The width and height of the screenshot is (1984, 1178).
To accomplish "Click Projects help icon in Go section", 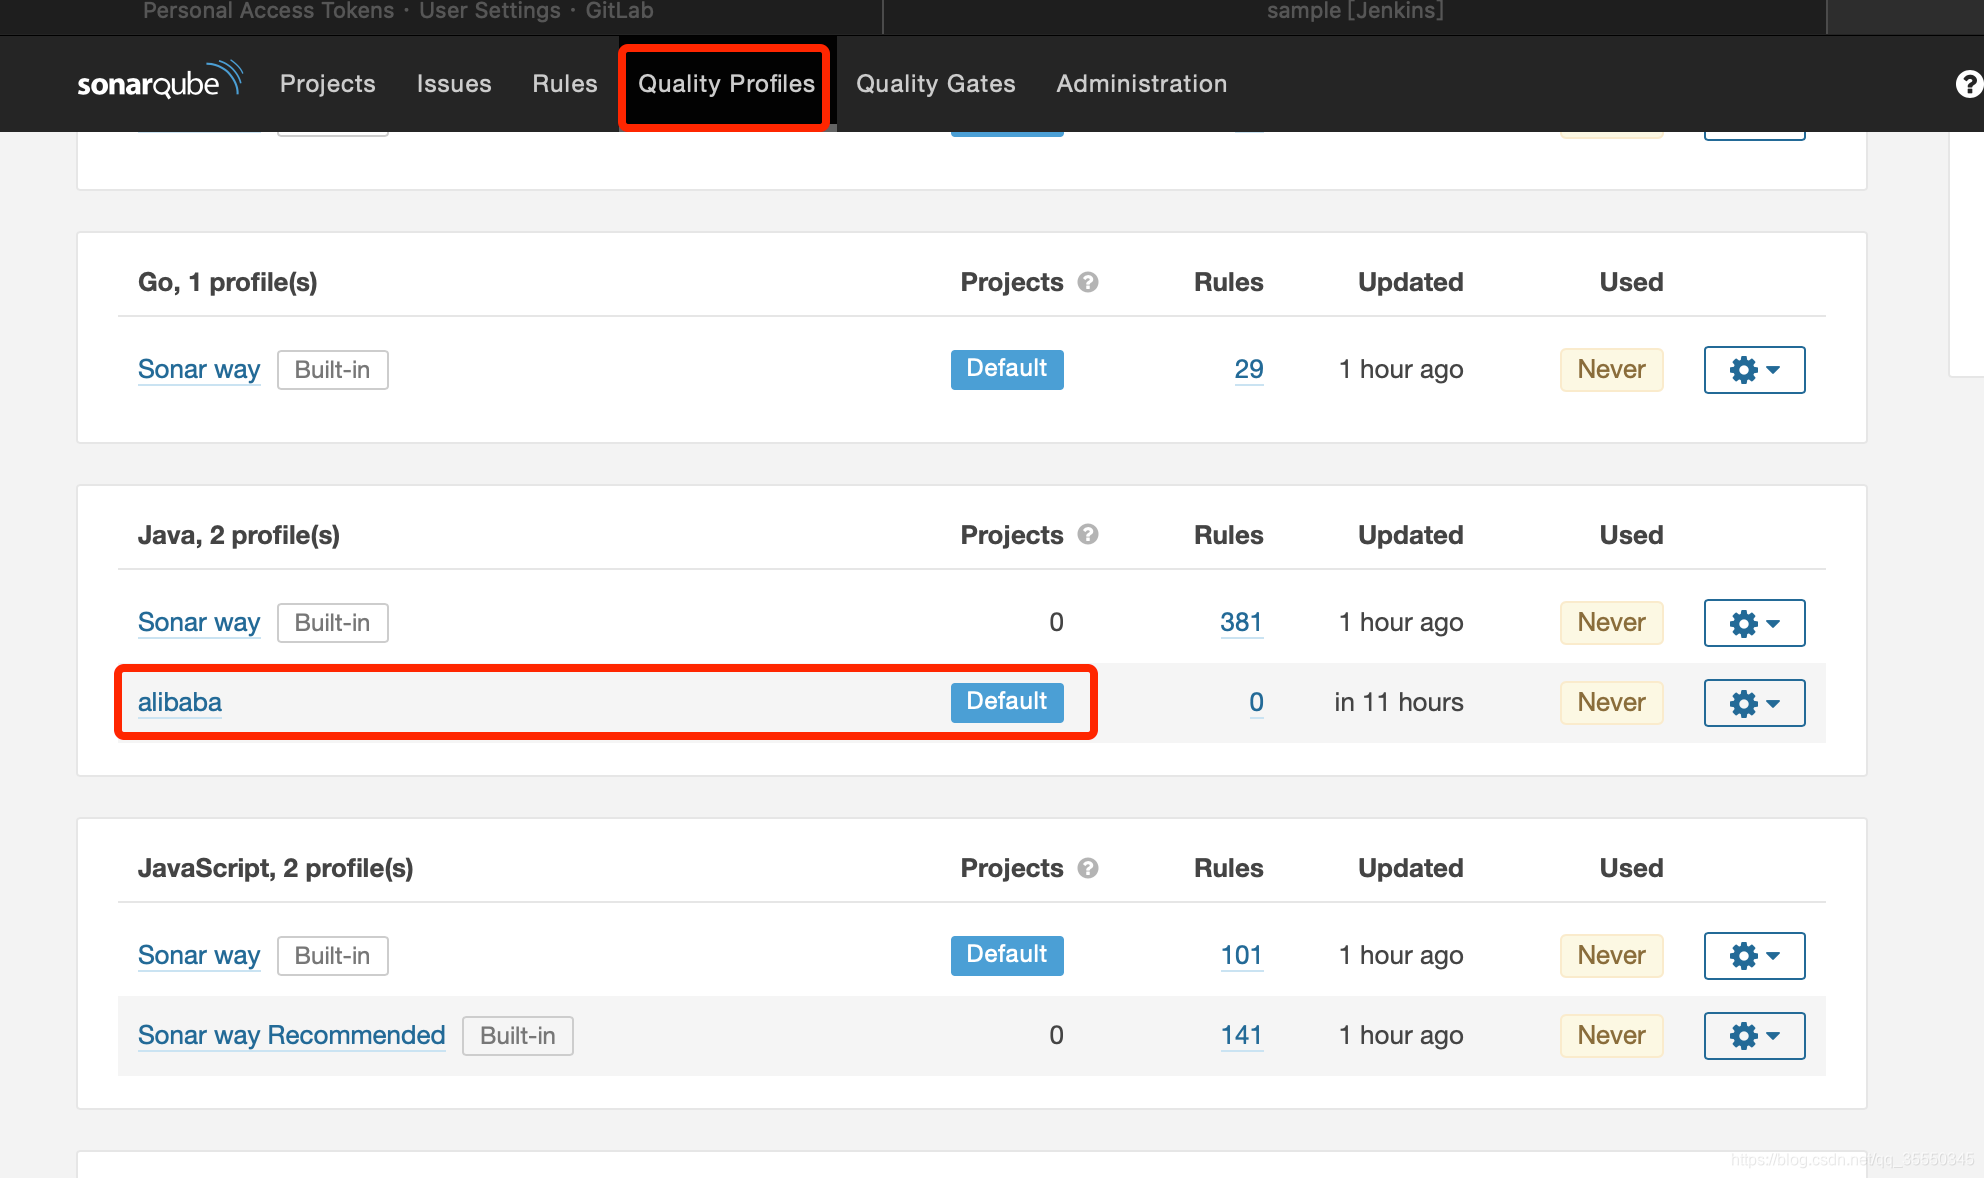I will pyautogui.click(x=1088, y=283).
